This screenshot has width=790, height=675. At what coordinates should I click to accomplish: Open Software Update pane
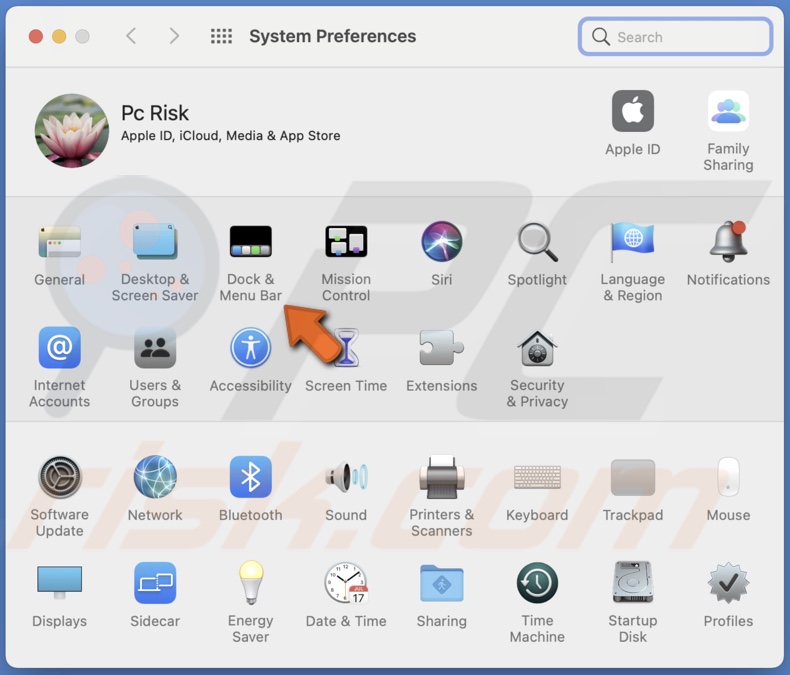pos(60,477)
